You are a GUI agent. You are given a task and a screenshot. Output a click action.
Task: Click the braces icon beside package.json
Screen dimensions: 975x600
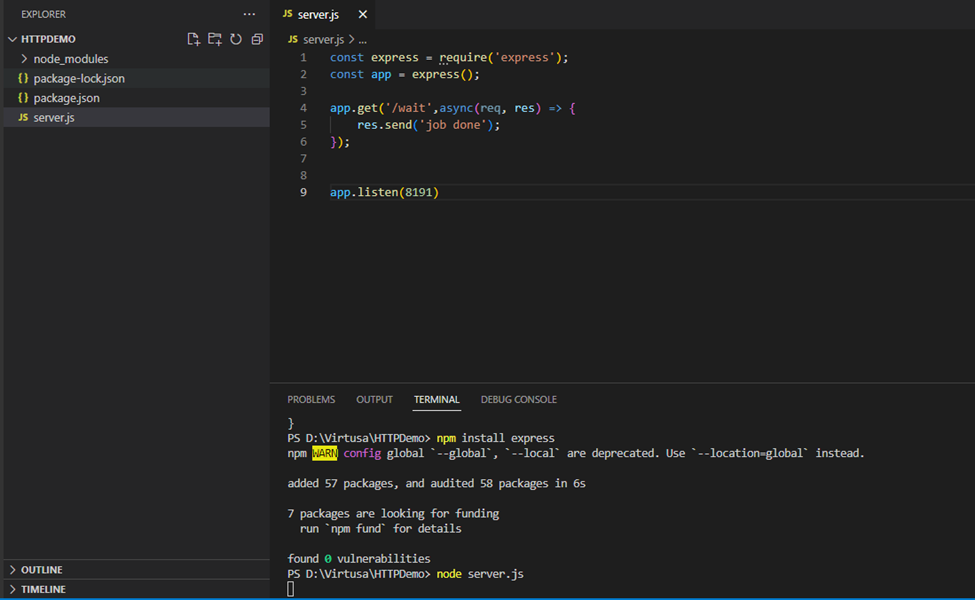click(23, 98)
